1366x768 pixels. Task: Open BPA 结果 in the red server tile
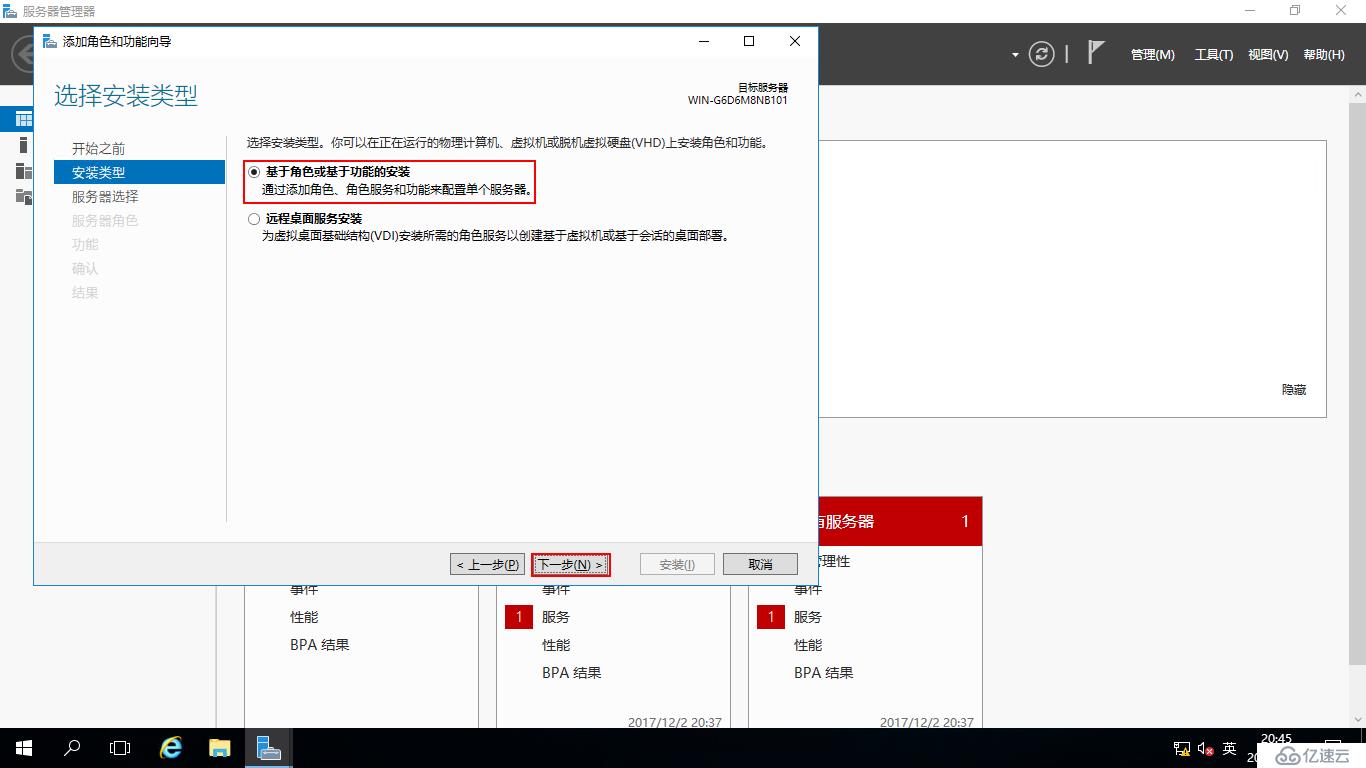[824, 673]
